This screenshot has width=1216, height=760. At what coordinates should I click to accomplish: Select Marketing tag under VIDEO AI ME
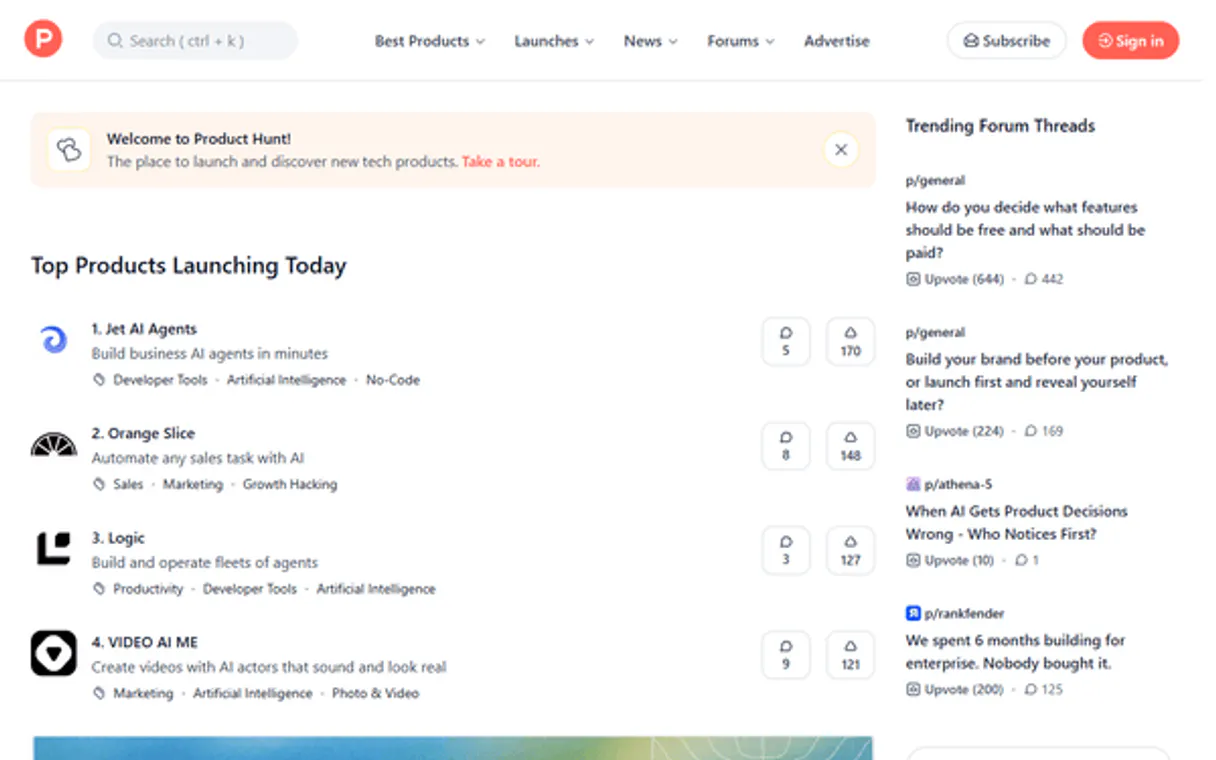pos(143,693)
